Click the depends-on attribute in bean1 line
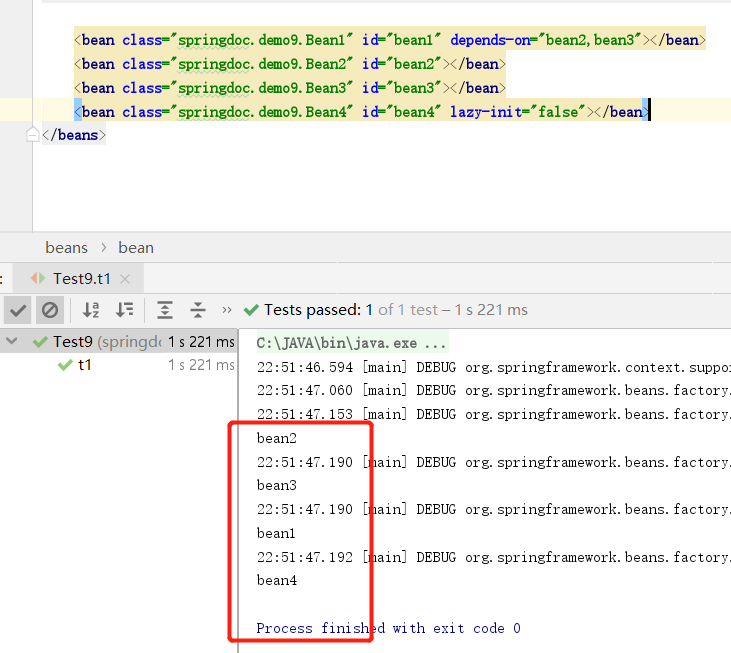Viewport: 731px width, 653px height. [546, 40]
